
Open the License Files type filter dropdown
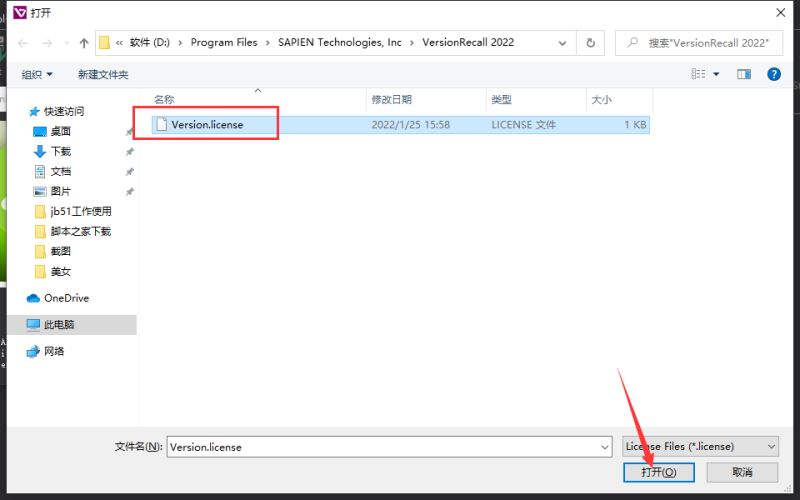point(701,447)
